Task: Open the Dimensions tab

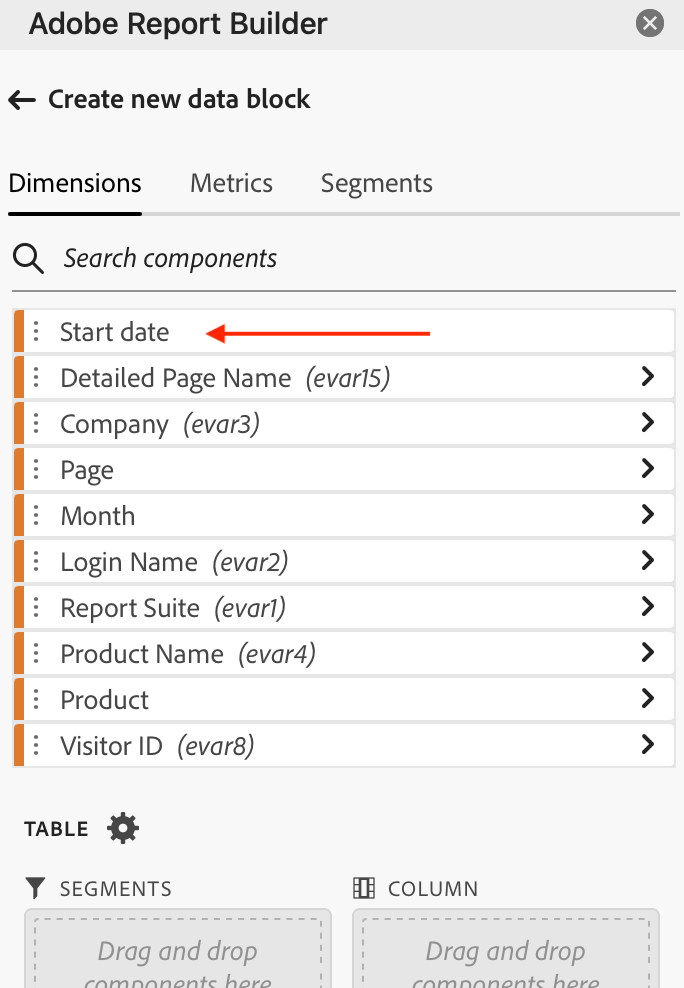Action: tap(74, 183)
